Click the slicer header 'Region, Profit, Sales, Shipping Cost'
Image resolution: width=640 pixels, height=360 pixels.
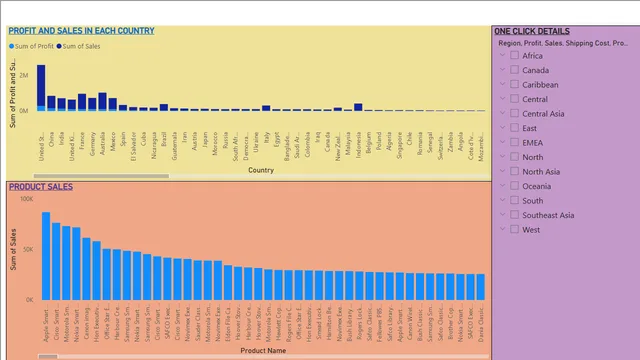(563, 43)
